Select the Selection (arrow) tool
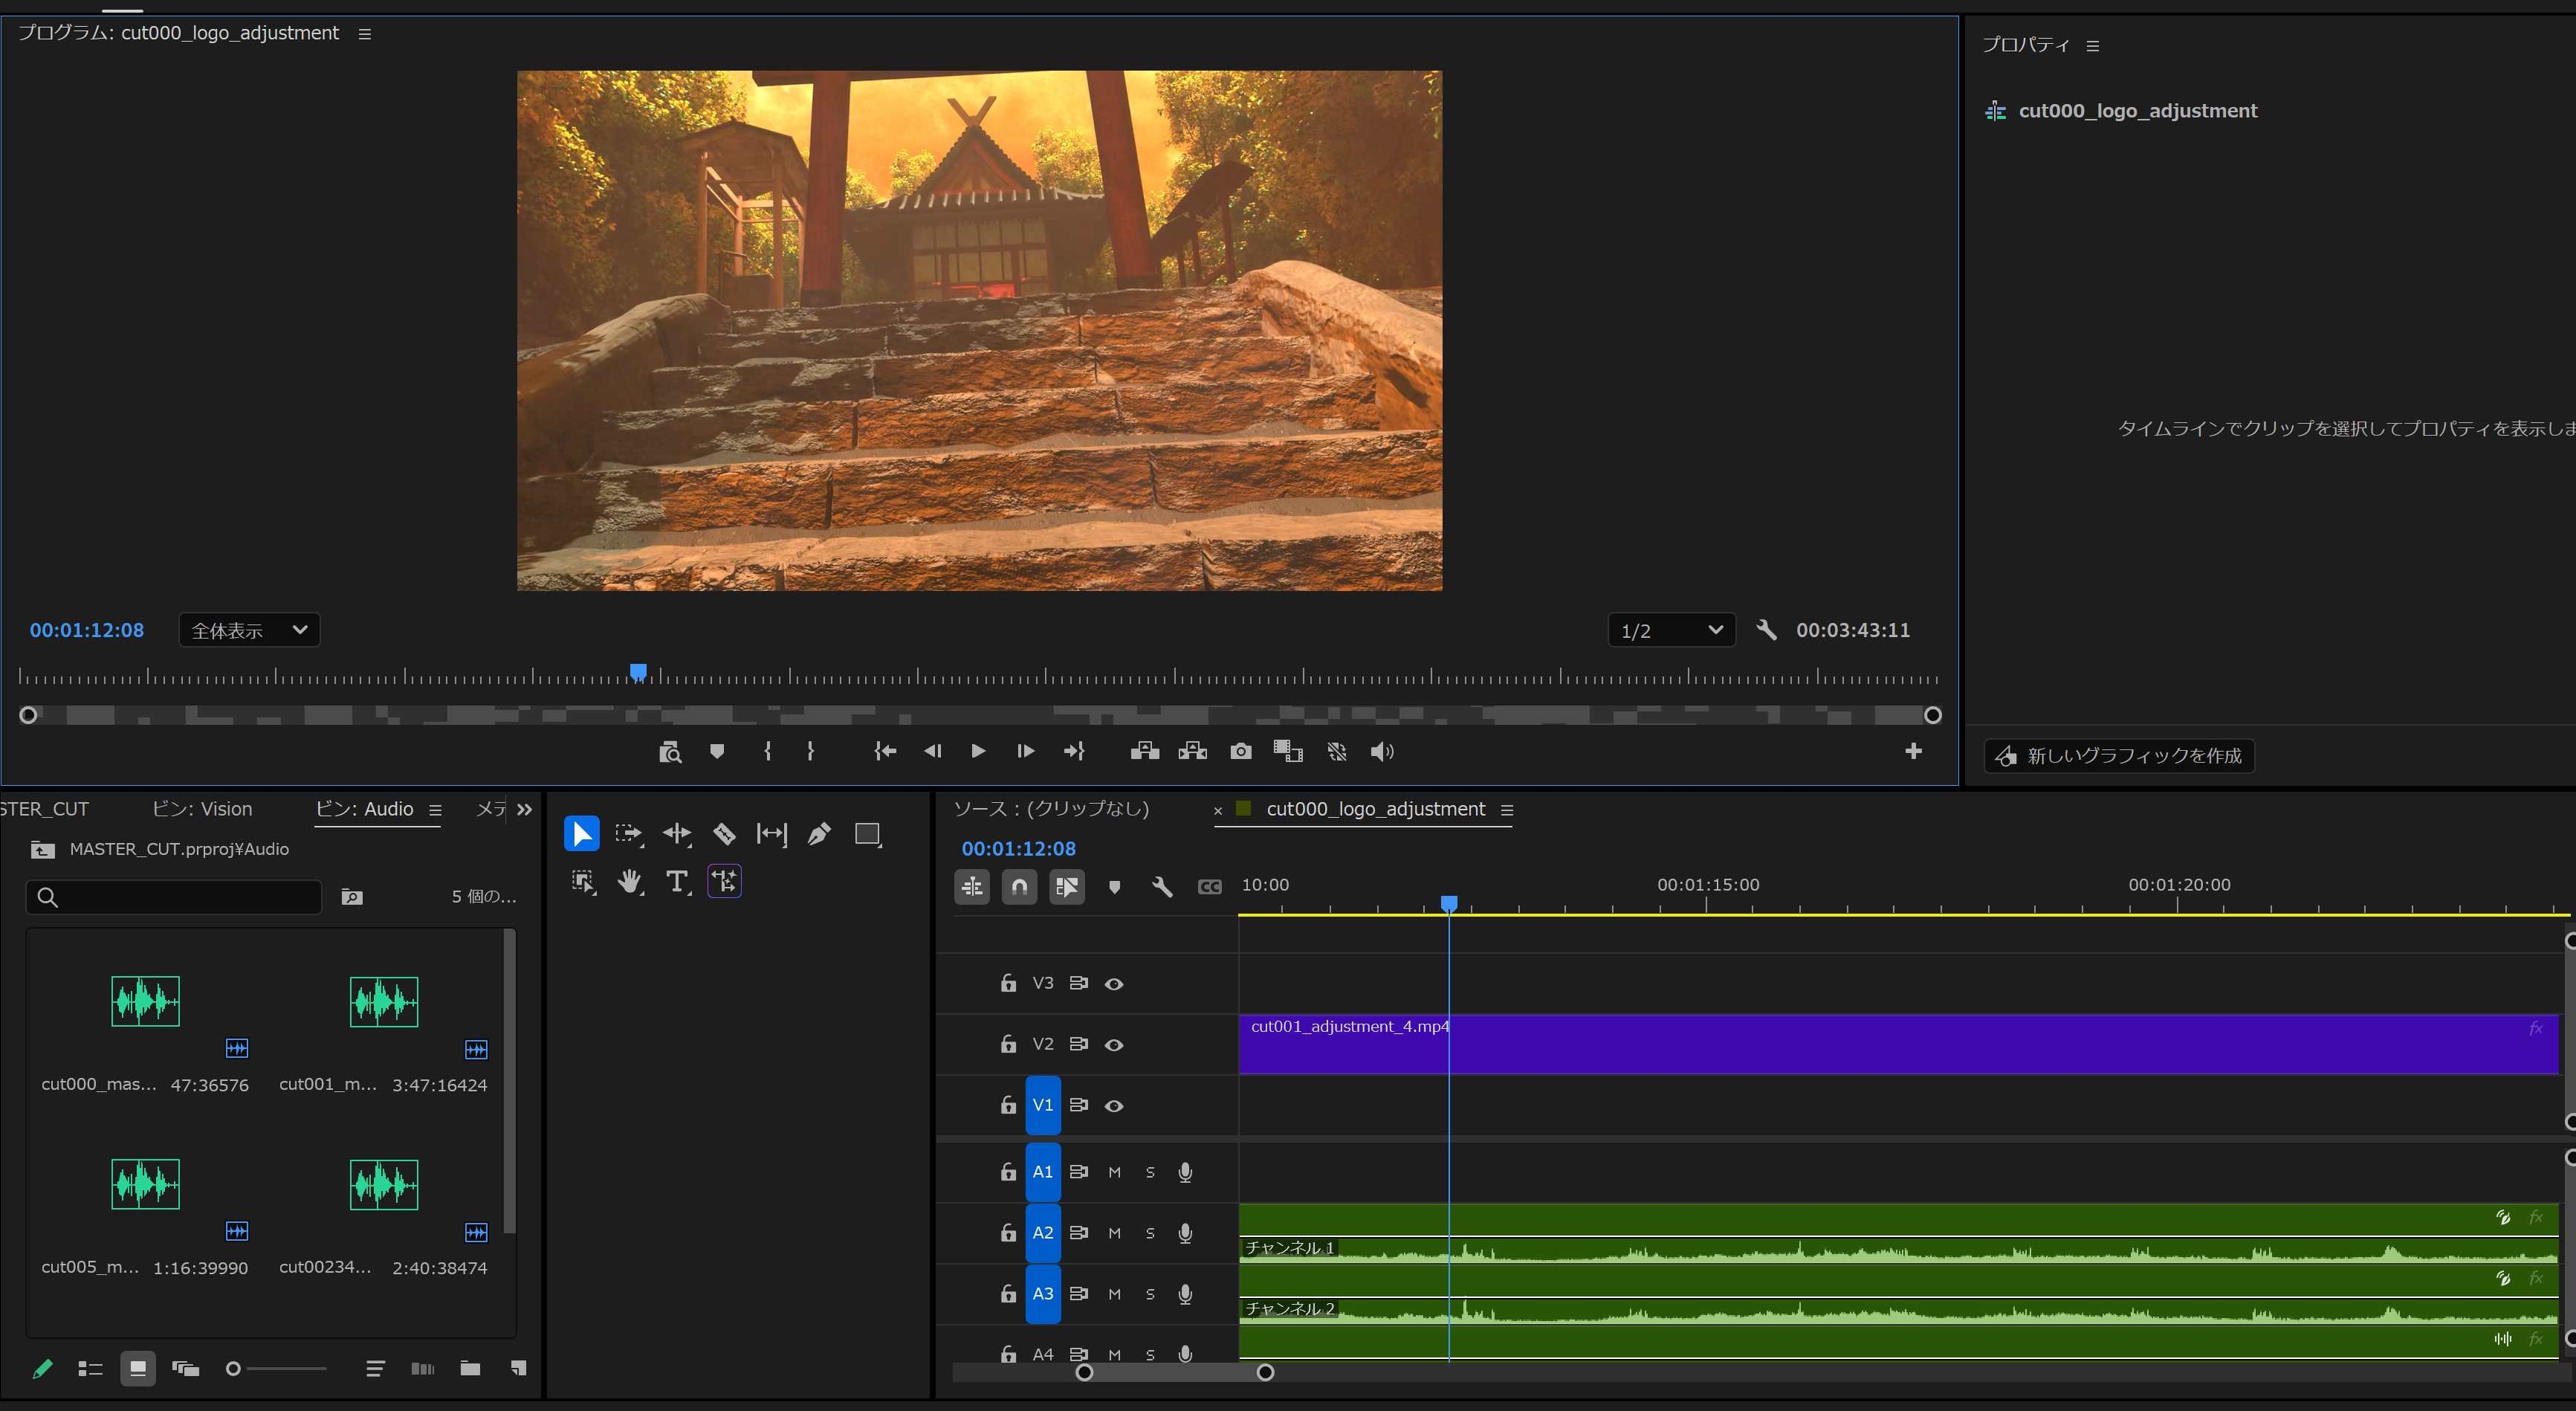 click(x=581, y=834)
